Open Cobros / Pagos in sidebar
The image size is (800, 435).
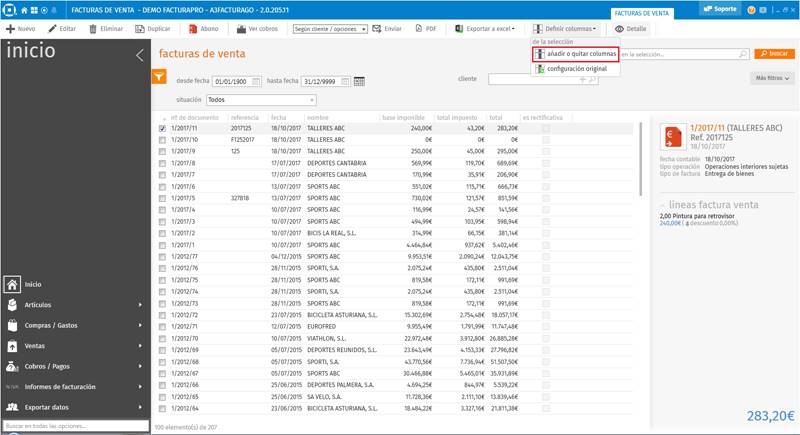coord(47,367)
